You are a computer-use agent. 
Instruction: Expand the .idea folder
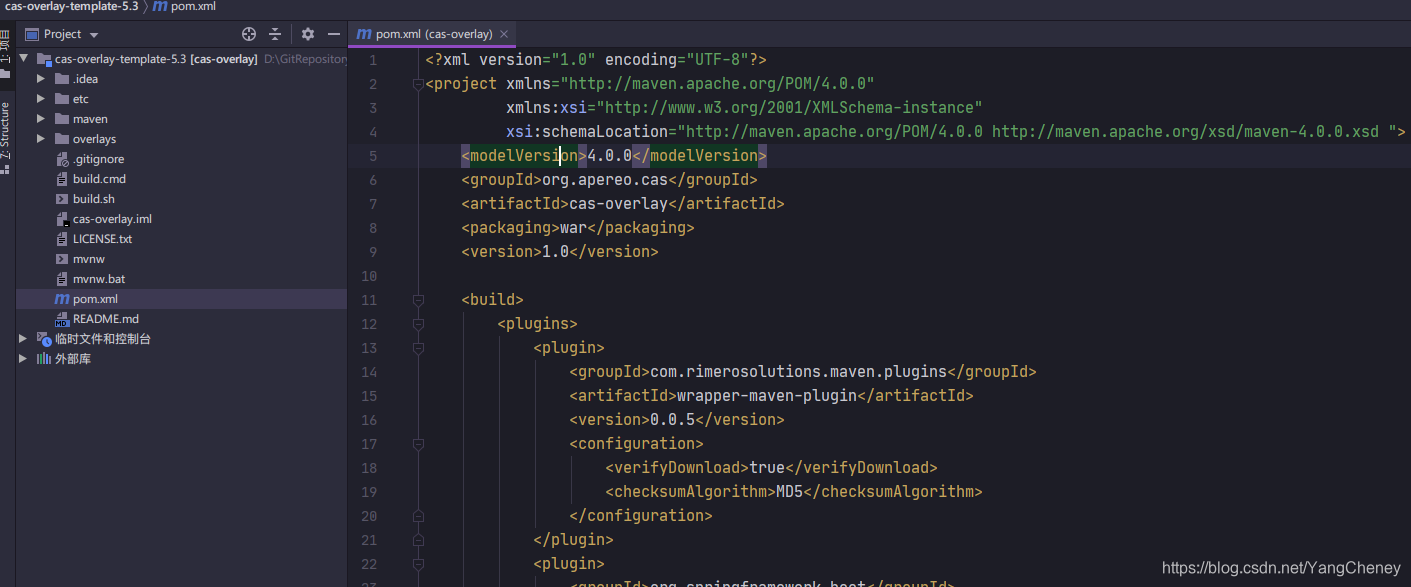pyautogui.click(x=41, y=79)
